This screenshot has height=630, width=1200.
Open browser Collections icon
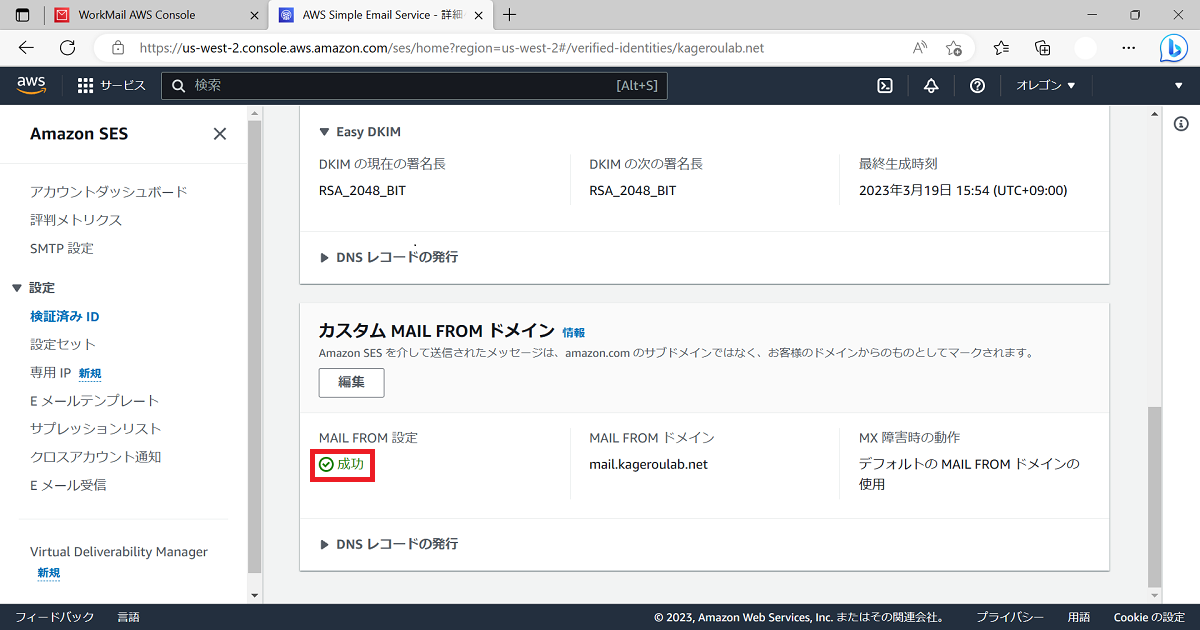tap(1042, 47)
